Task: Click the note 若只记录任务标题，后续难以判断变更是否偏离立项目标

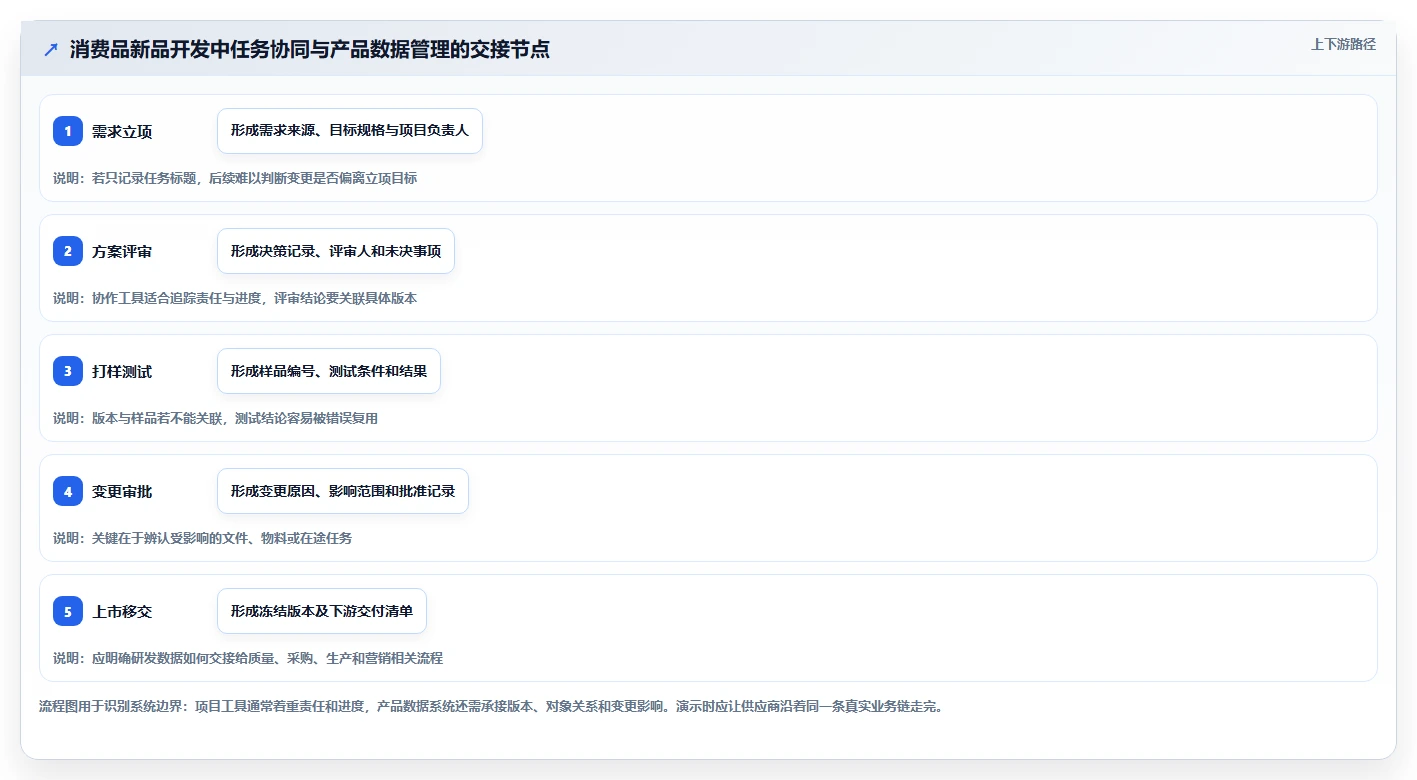Action: point(254,178)
